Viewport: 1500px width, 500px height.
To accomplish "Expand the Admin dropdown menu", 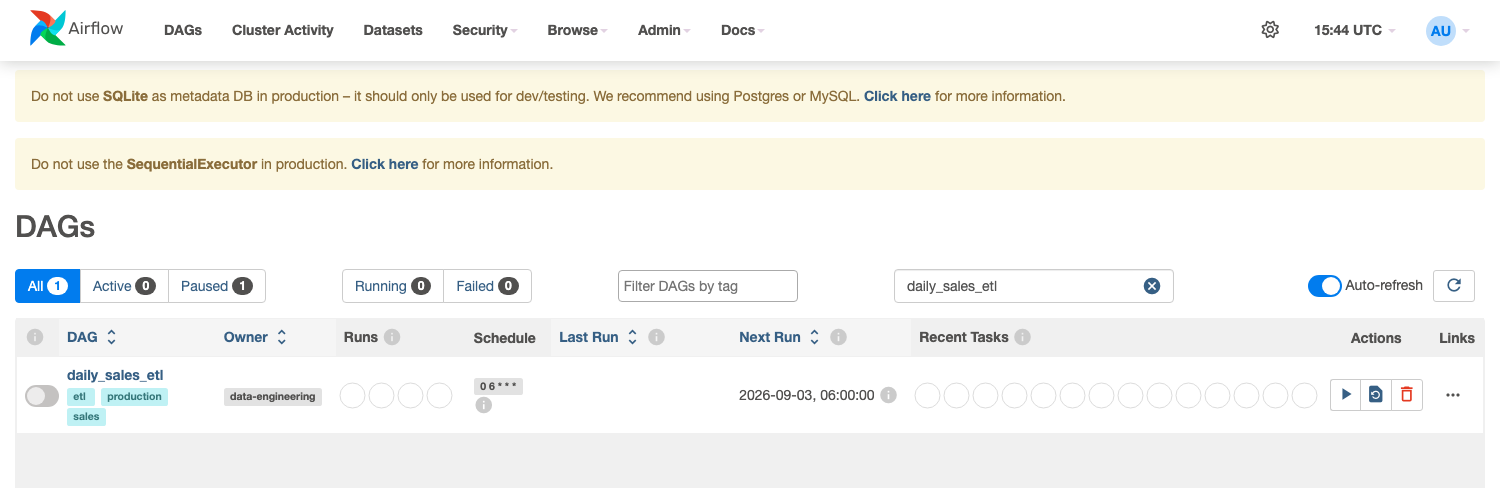I will pos(664,30).
